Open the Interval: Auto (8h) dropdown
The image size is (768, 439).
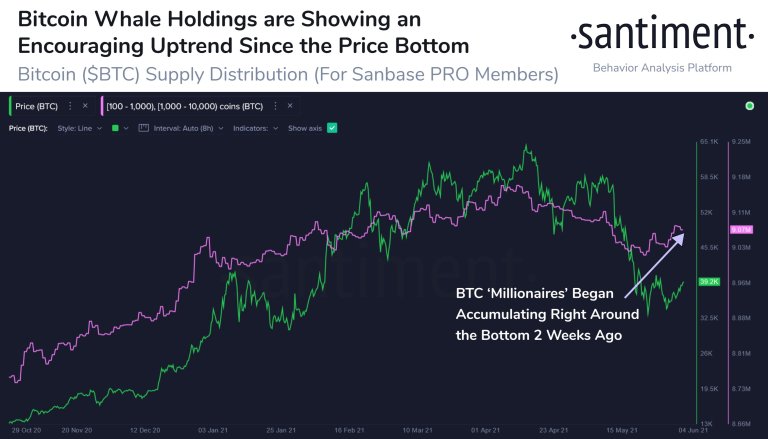click(188, 128)
